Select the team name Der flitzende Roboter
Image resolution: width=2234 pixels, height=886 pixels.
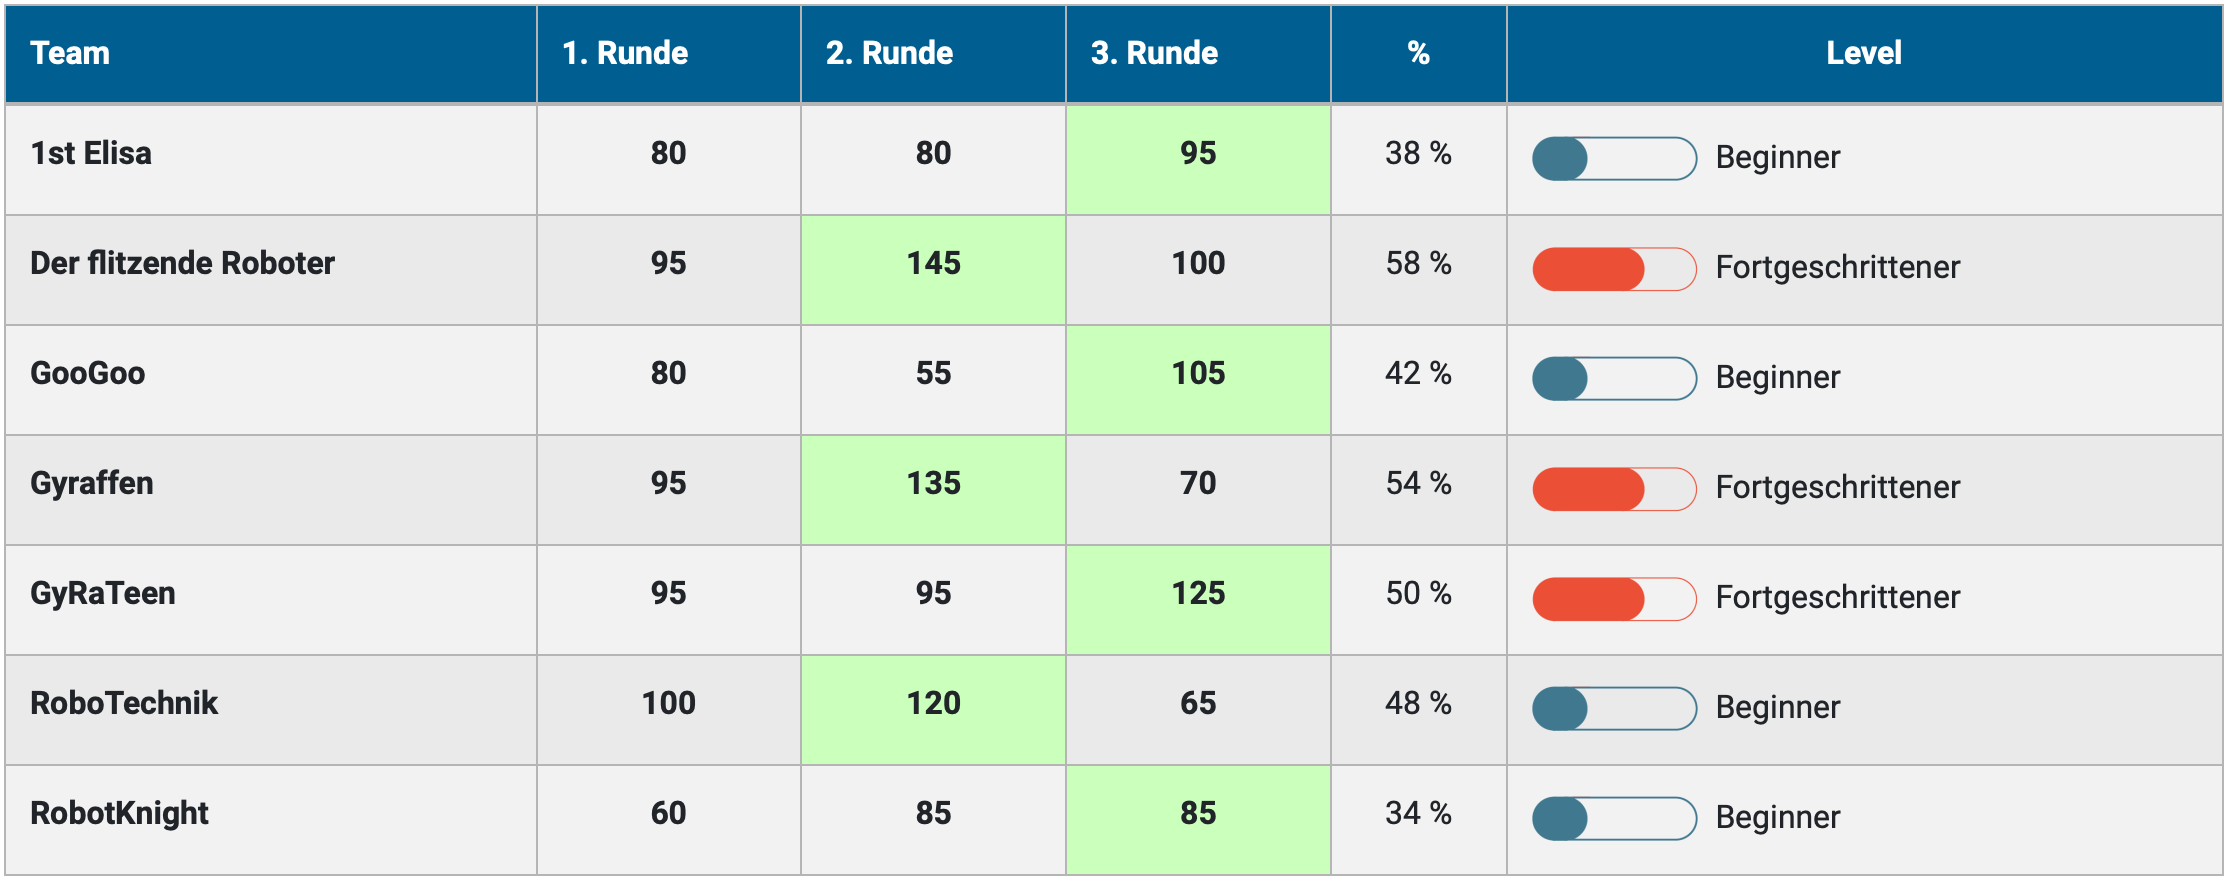coord(182,263)
